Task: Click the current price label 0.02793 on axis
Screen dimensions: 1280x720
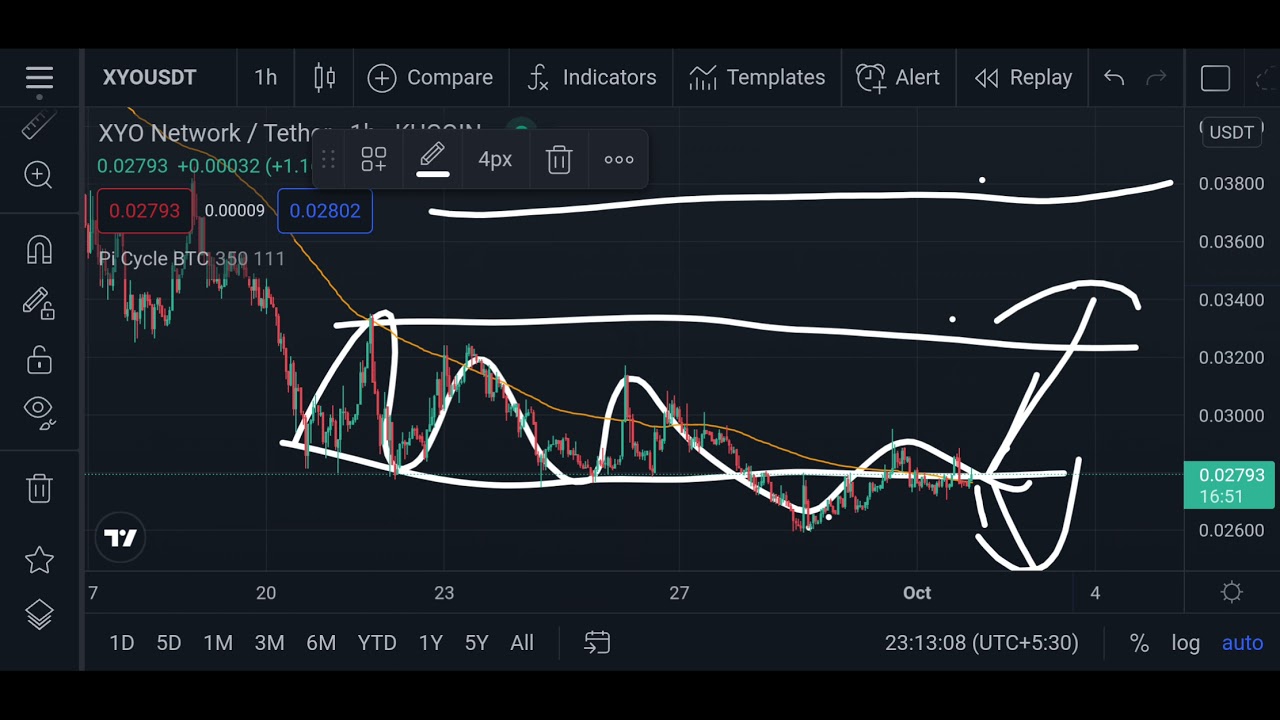Action: [x=1231, y=485]
